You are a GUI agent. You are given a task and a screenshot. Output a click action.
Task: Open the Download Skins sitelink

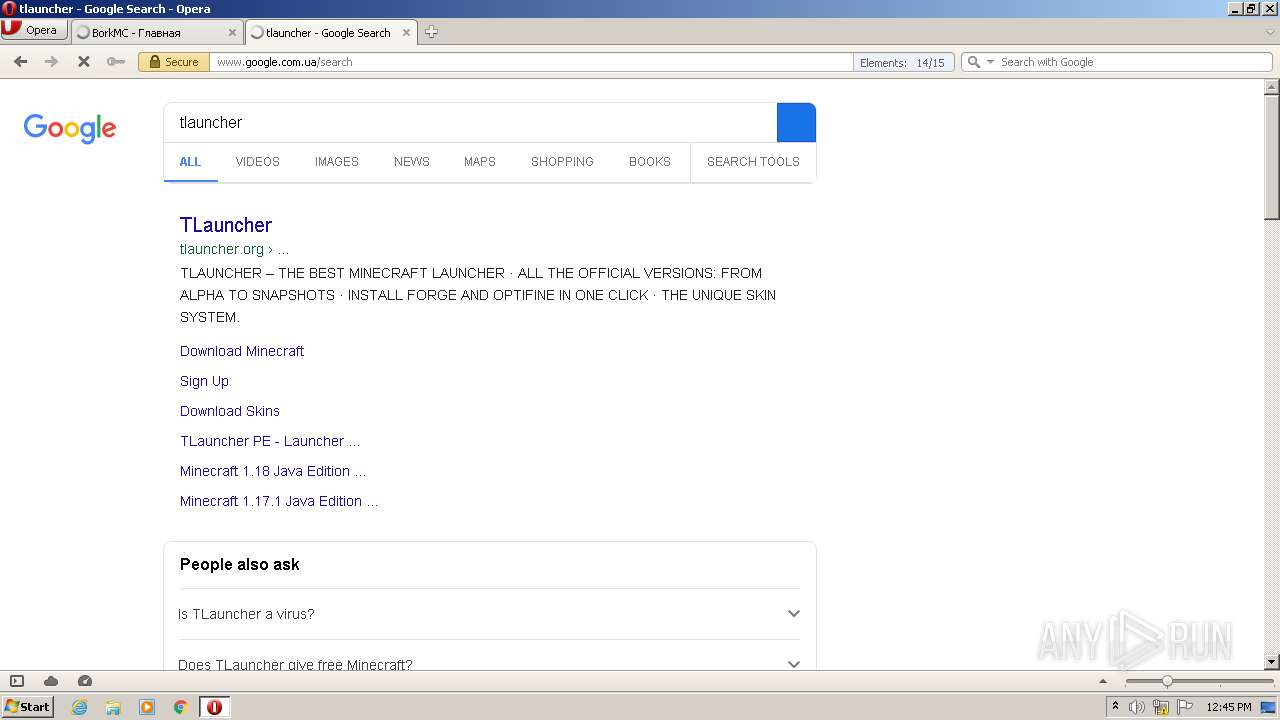pos(230,411)
